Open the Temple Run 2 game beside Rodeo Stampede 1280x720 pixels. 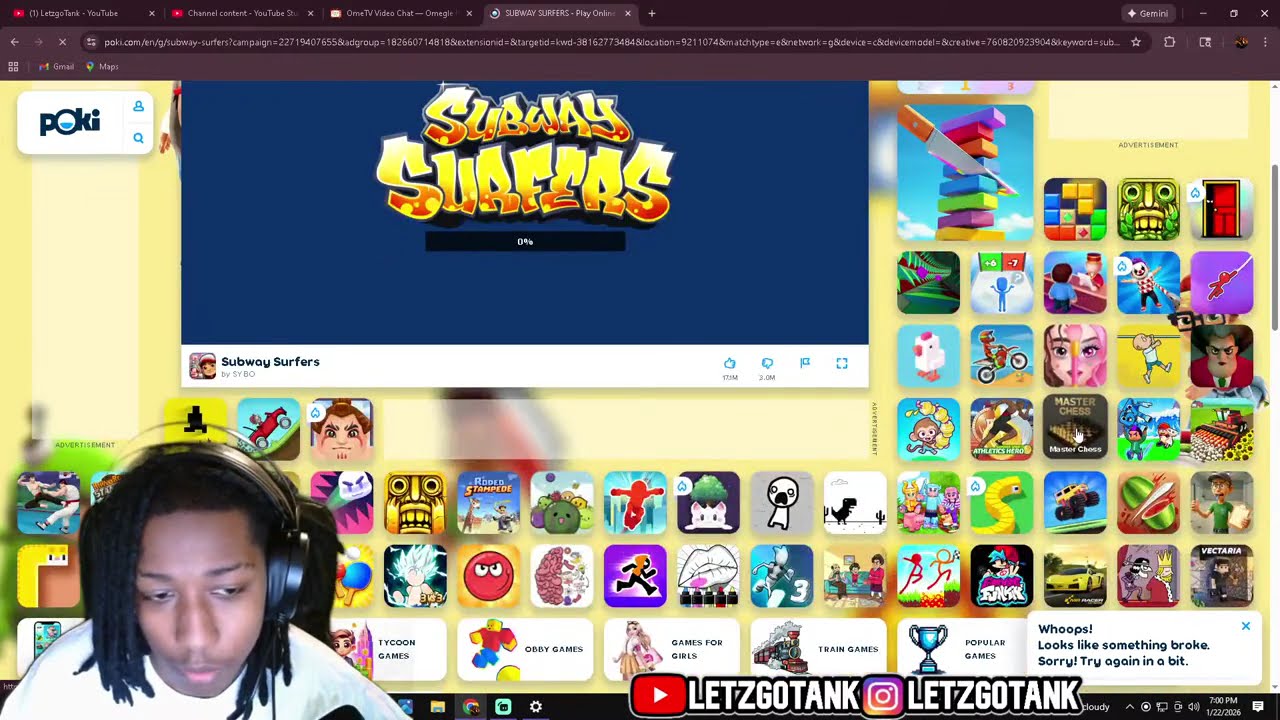point(415,502)
